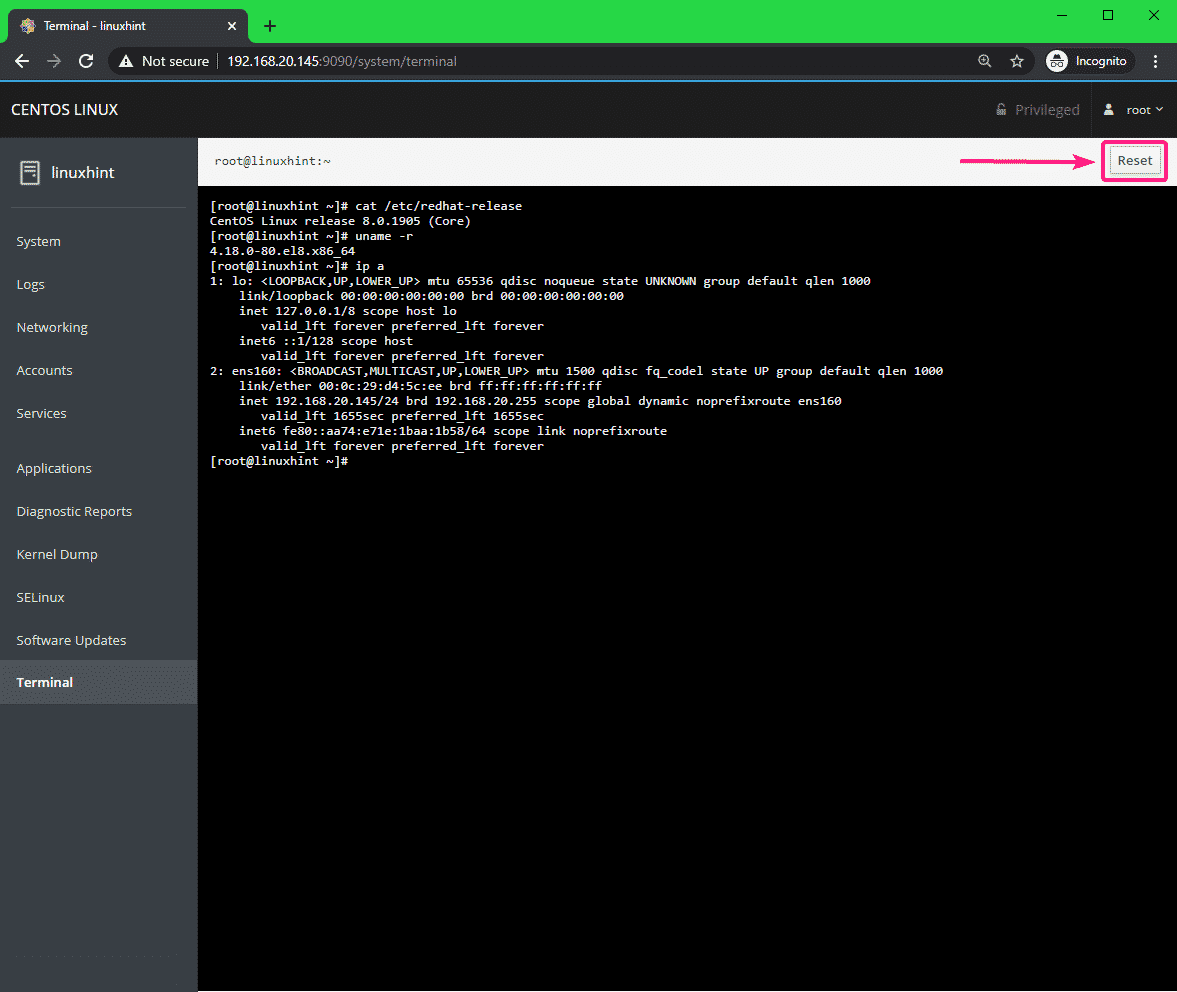The width and height of the screenshot is (1177, 992).
Task: Click the browser back arrow
Action: pyautogui.click(x=22, y=61)
